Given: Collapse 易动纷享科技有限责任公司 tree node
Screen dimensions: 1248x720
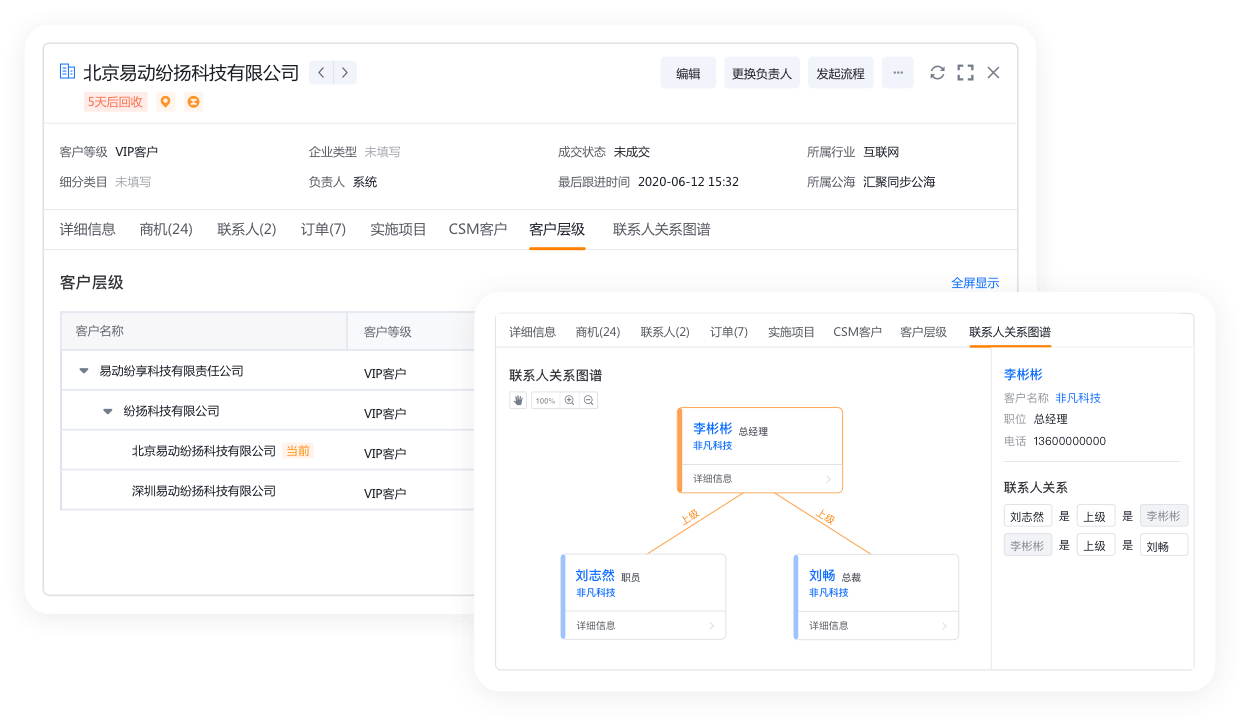Looking at the screenshot, I should click(84, 371).
